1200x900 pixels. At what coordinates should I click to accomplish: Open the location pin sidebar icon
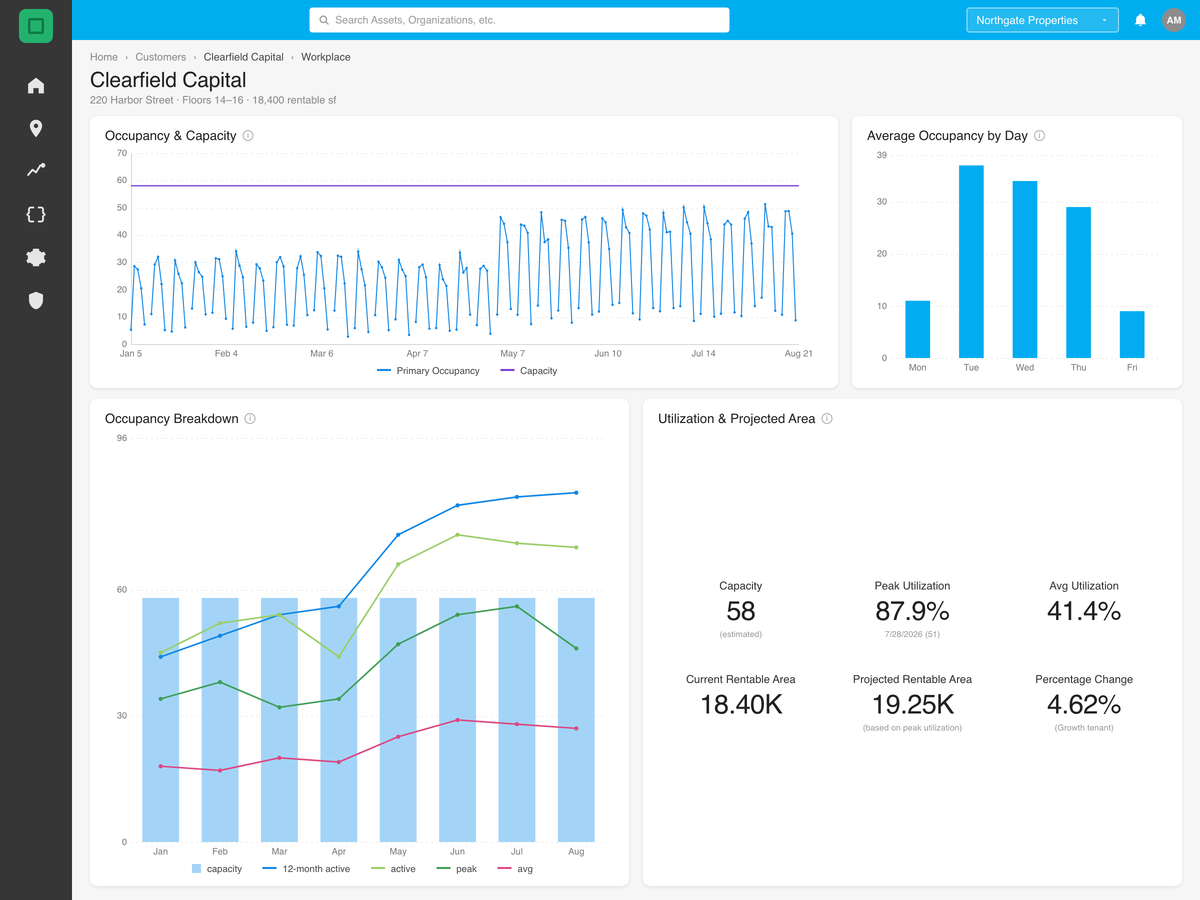pos(36,128)
